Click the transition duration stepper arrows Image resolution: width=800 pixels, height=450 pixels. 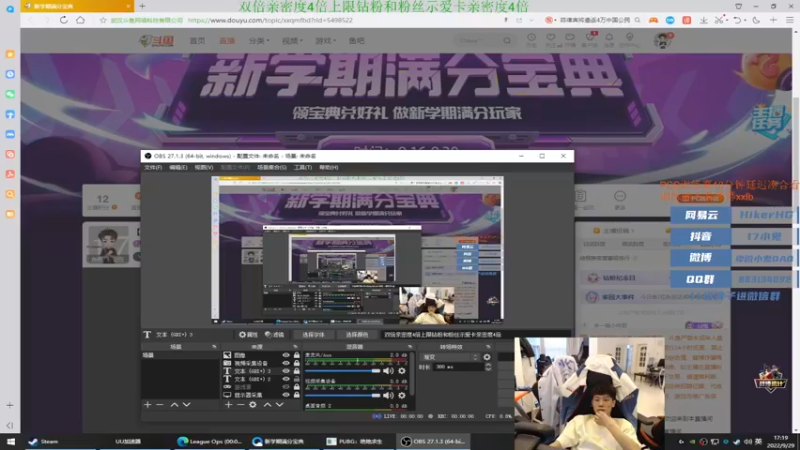[x=488, y=367]
